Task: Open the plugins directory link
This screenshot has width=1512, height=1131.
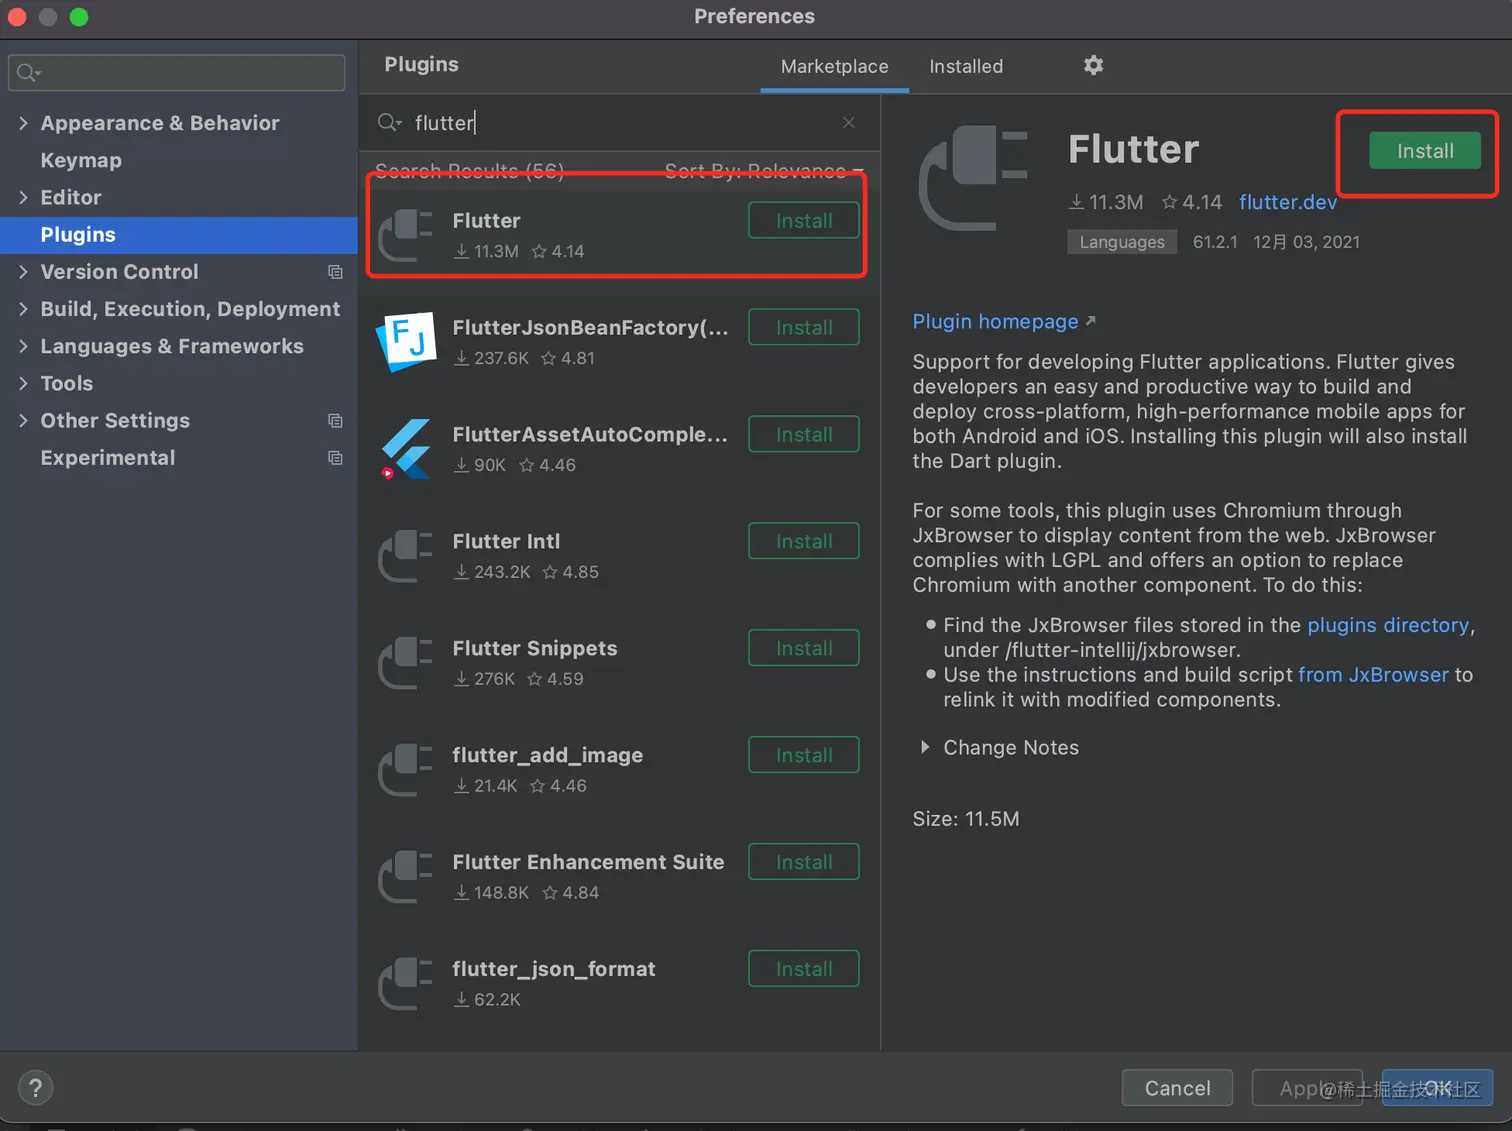Action: point(1388,625)
